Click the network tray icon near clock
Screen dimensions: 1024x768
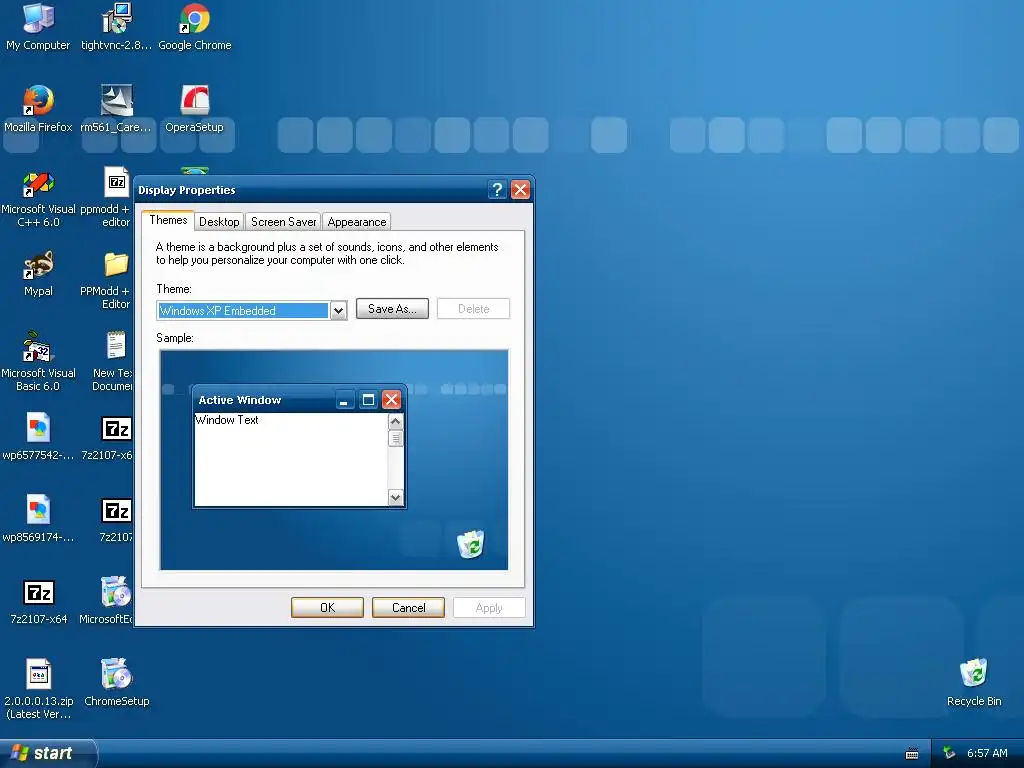pos(949,753)
